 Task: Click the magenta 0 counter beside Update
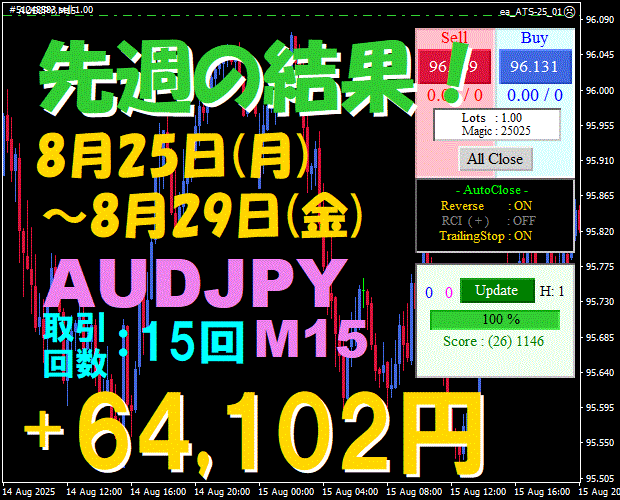pyautogui.click(x=448, y=292)
